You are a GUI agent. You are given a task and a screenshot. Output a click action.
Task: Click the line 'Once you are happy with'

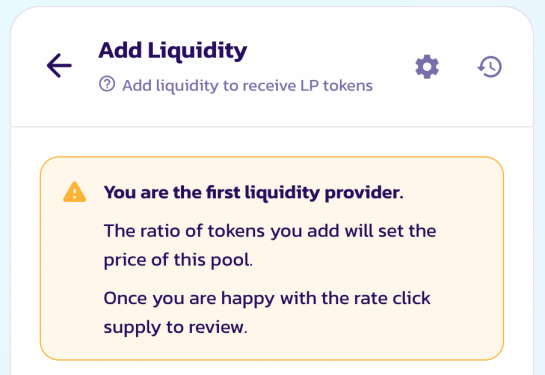coord(210,299)
